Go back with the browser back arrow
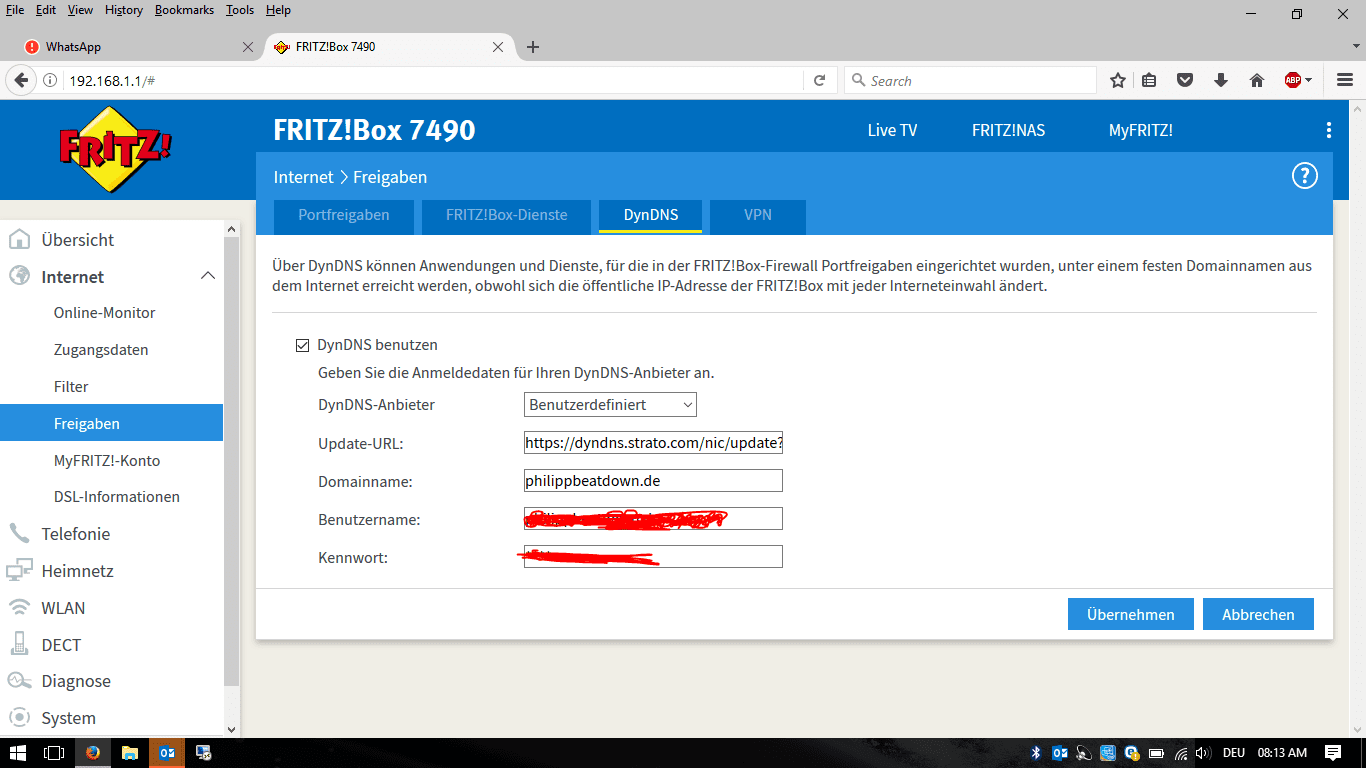The image size is (1366, 768). click(x=21, y=81)
